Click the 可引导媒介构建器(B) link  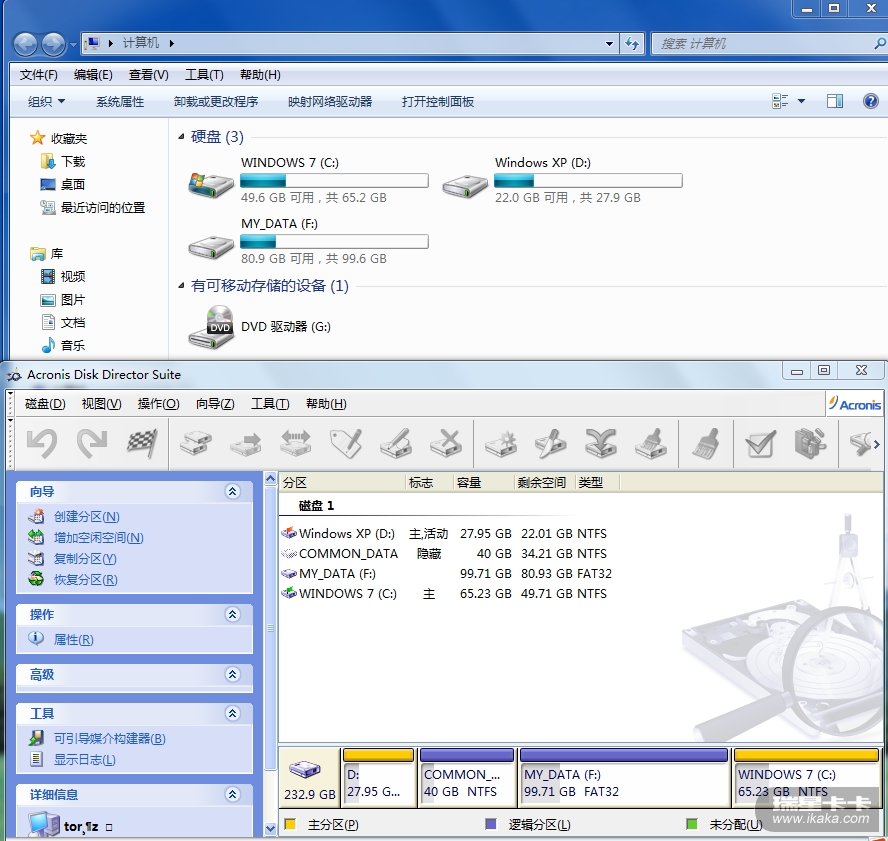[109, 738]
